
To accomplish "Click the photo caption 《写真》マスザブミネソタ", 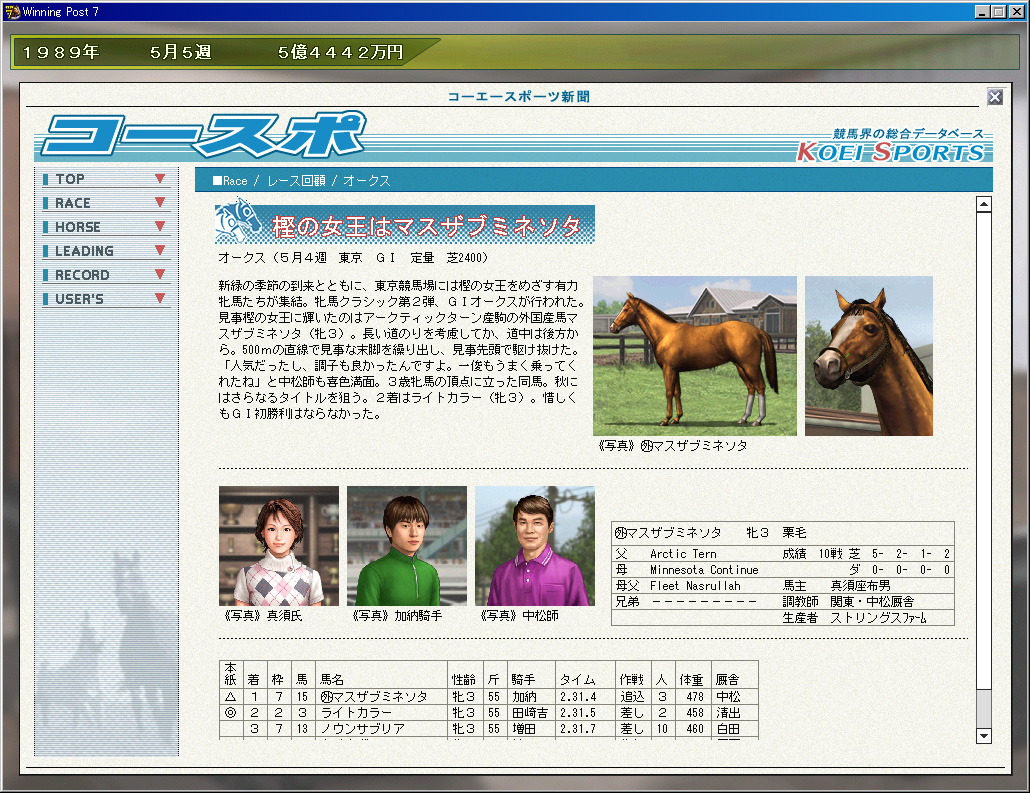I will [672, 445].
